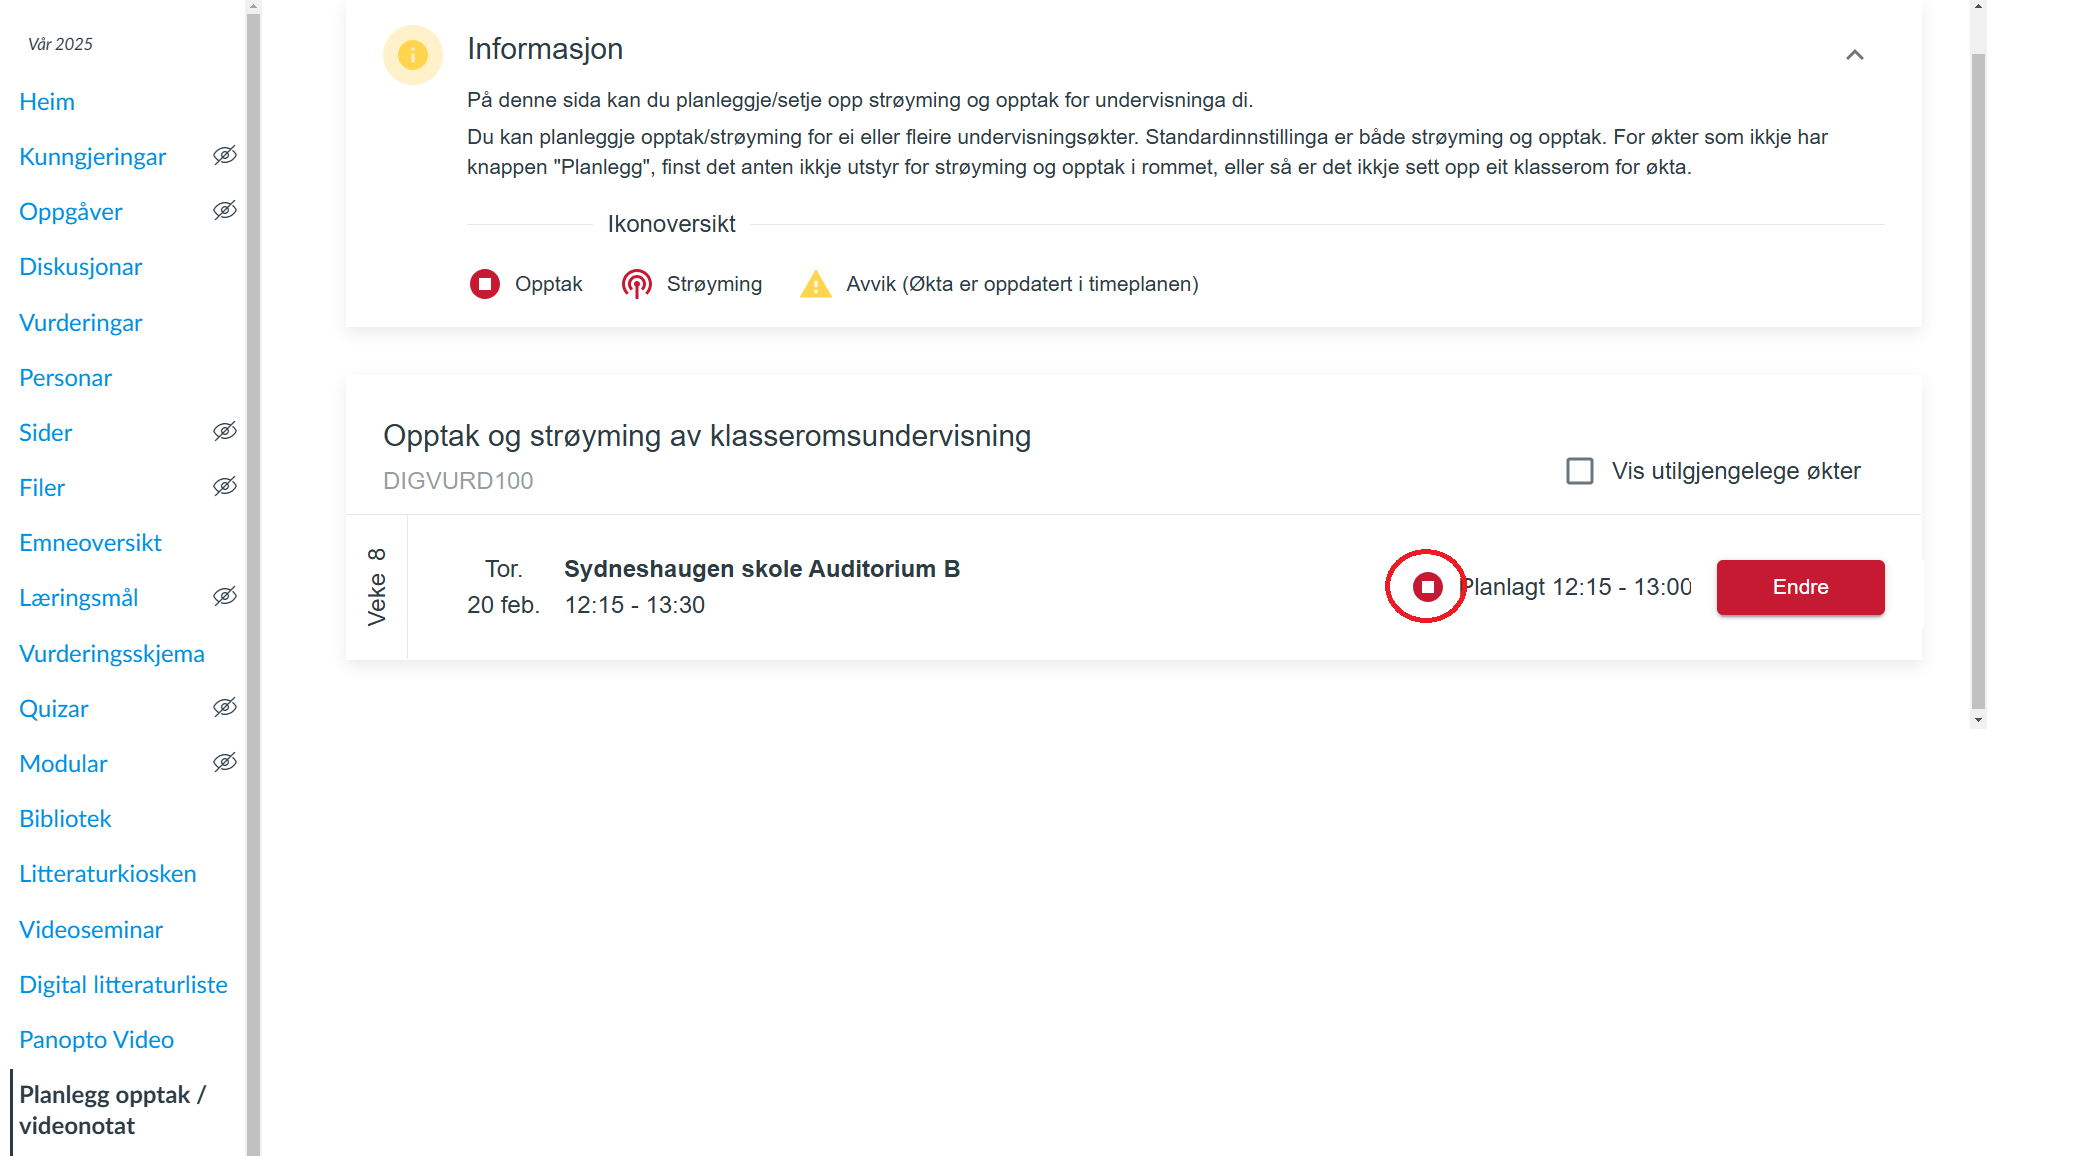This screenshot has height=1156, width=2092.
Task: Click hidden-eye icon next to Modular
Action: click(225, 762)
